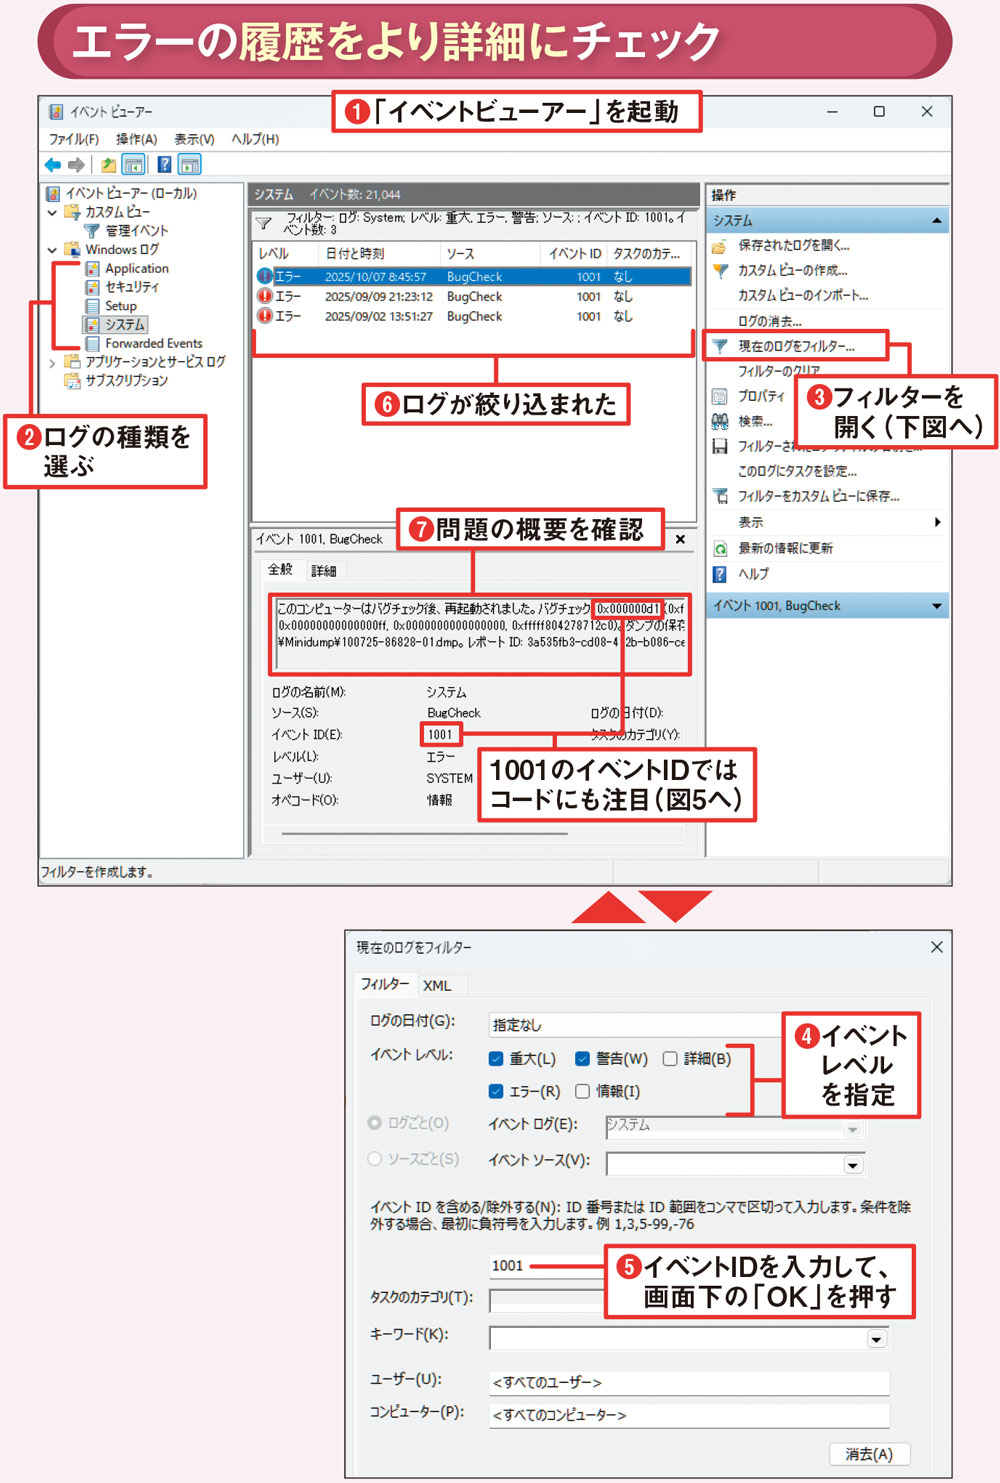The image size is (1000, 1483).
Task: Uncheck the エラー(R) event level checkbox
Action: click(496, 1091)
